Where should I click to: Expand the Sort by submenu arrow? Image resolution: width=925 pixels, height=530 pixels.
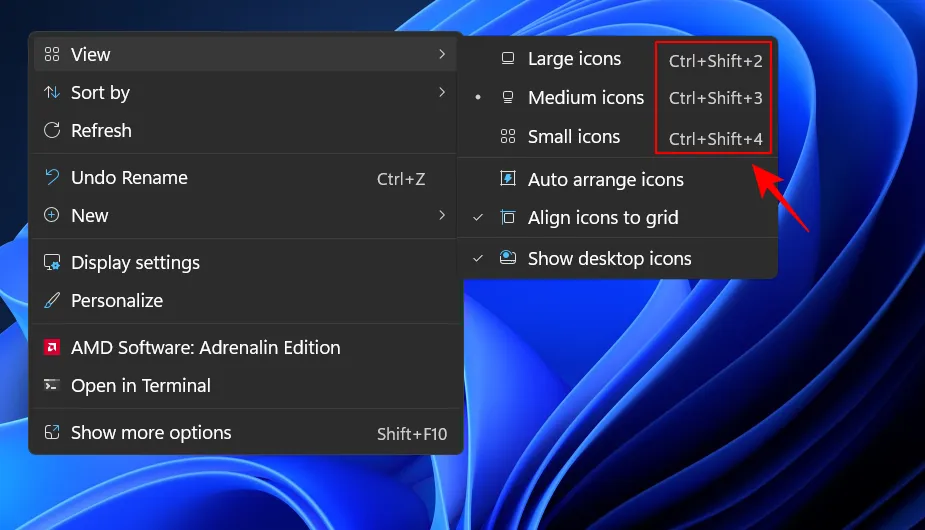click(441, 92)
